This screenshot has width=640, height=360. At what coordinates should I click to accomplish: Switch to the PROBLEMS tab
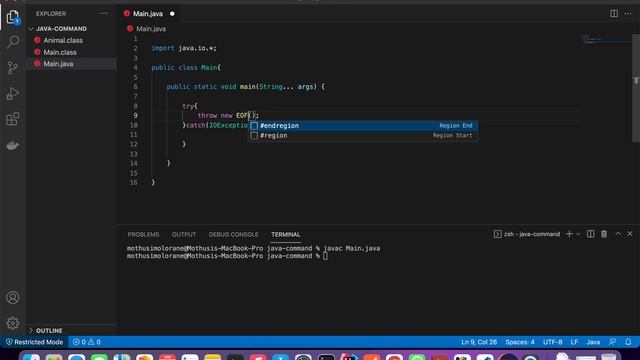[x=143, y=234]
